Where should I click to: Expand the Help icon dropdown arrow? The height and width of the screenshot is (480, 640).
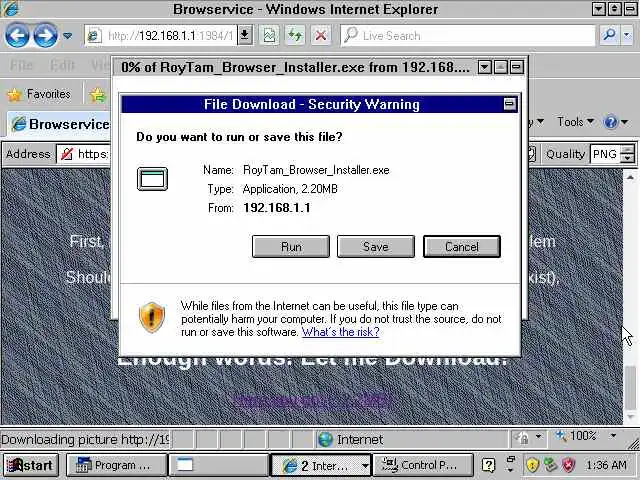click(624, 122)
